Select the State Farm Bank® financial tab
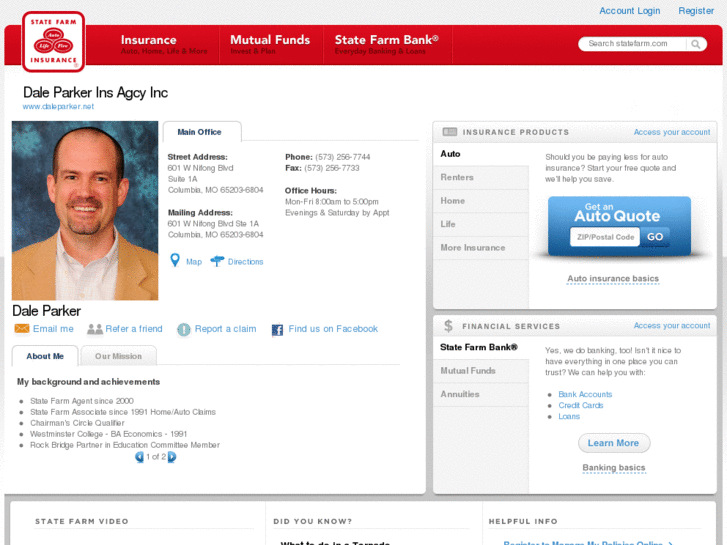The height and width of the screenshot is (545, 727). click(x=481, y=347)
